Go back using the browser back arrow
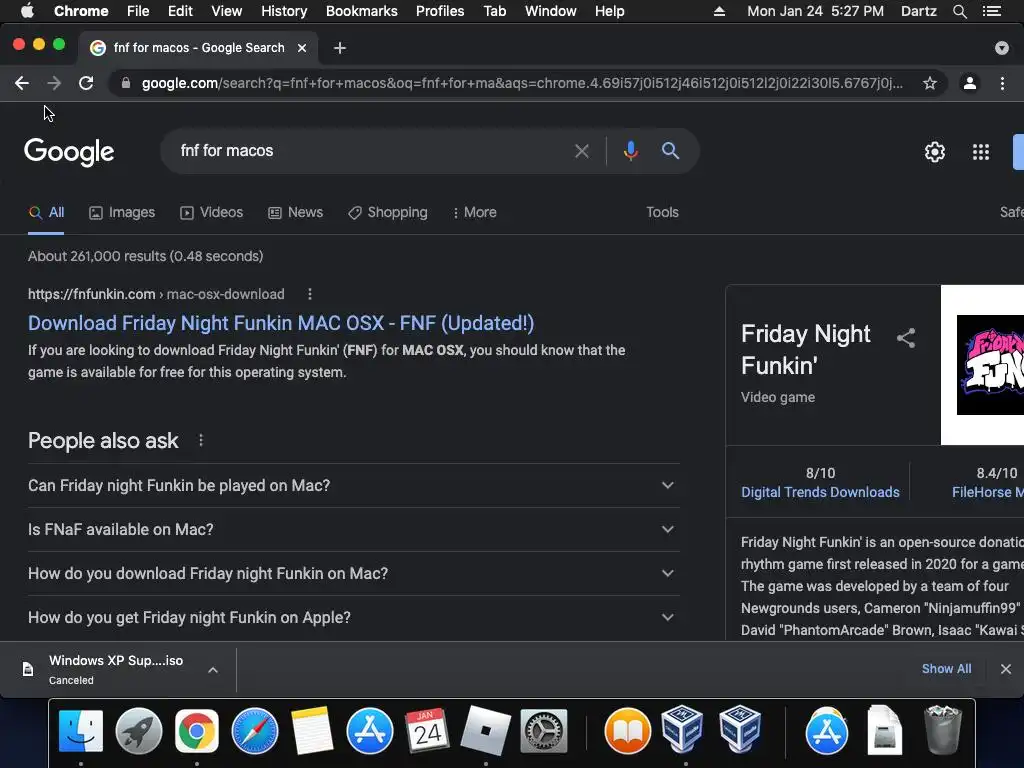Viewport: 1024px width, 768px height. pos(22,83)
